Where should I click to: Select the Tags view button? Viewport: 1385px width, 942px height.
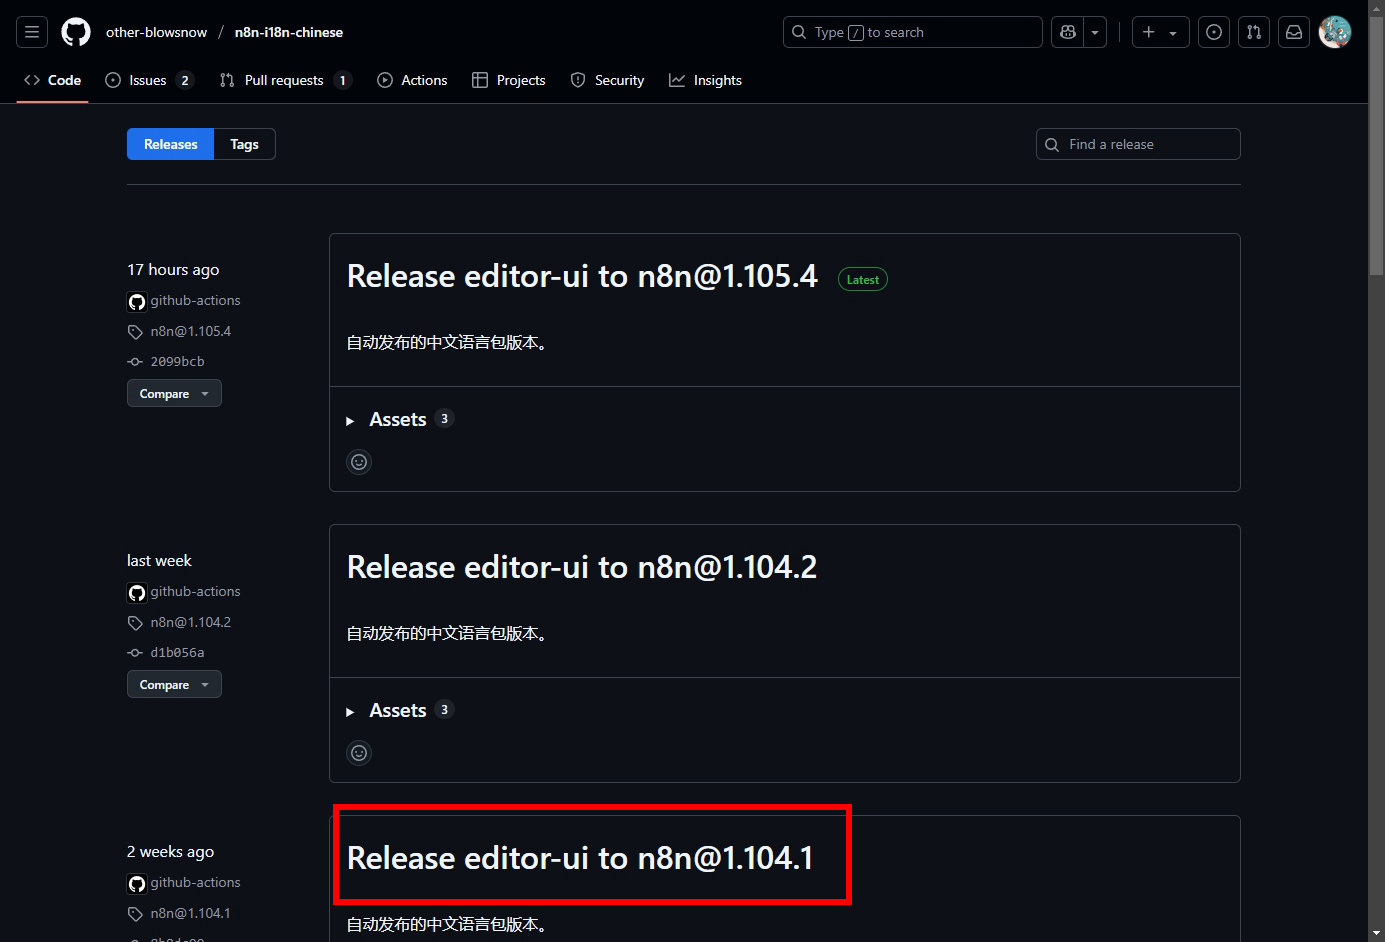(244, 144)
